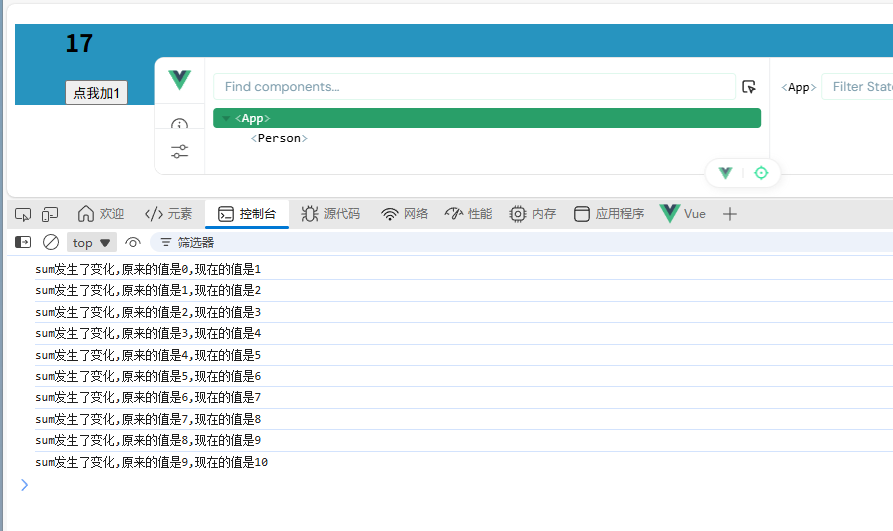The width and height of the screenshot is (893, 531).
Task: Toggle the console sidebar panel icon
Action: pos(23,242)
